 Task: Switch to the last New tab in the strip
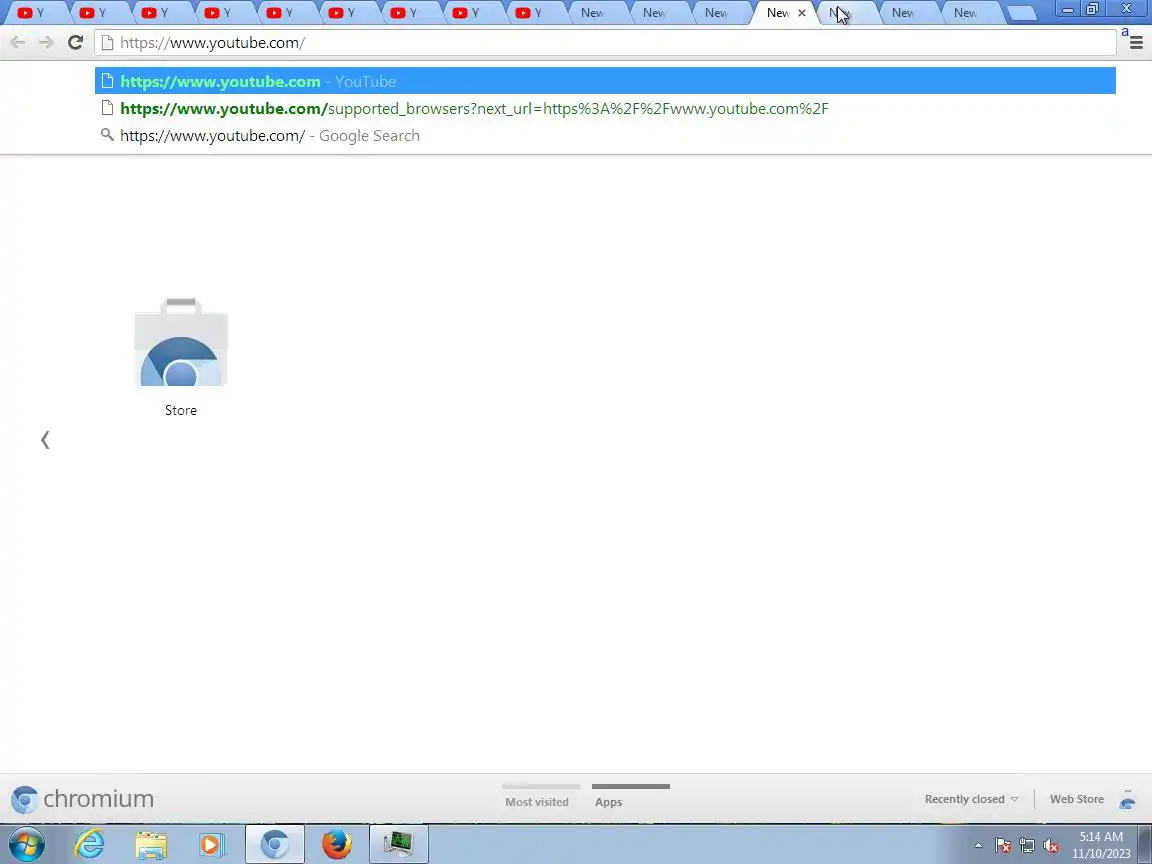973,12
